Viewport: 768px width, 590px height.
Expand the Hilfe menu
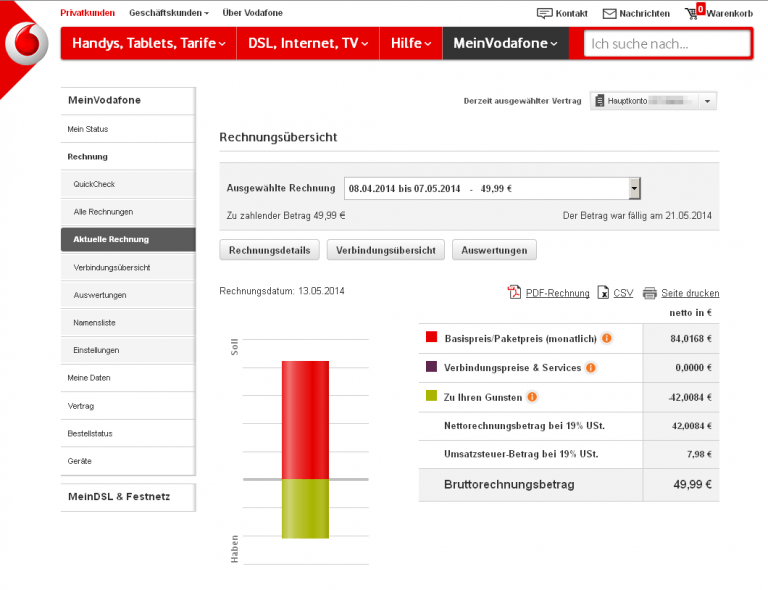click(x=411, y=43)
